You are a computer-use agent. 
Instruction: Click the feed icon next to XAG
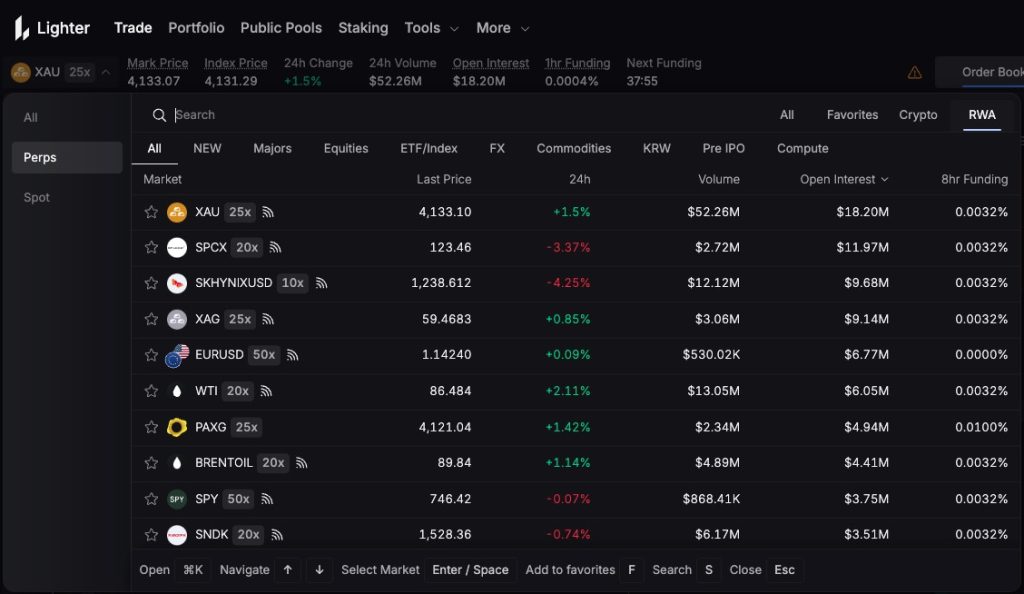[268, 319]
